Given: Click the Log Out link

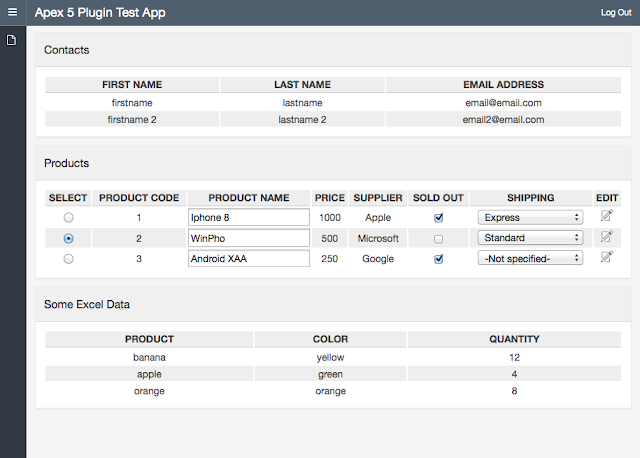Looking at the screenshot, I should (616, 13).
